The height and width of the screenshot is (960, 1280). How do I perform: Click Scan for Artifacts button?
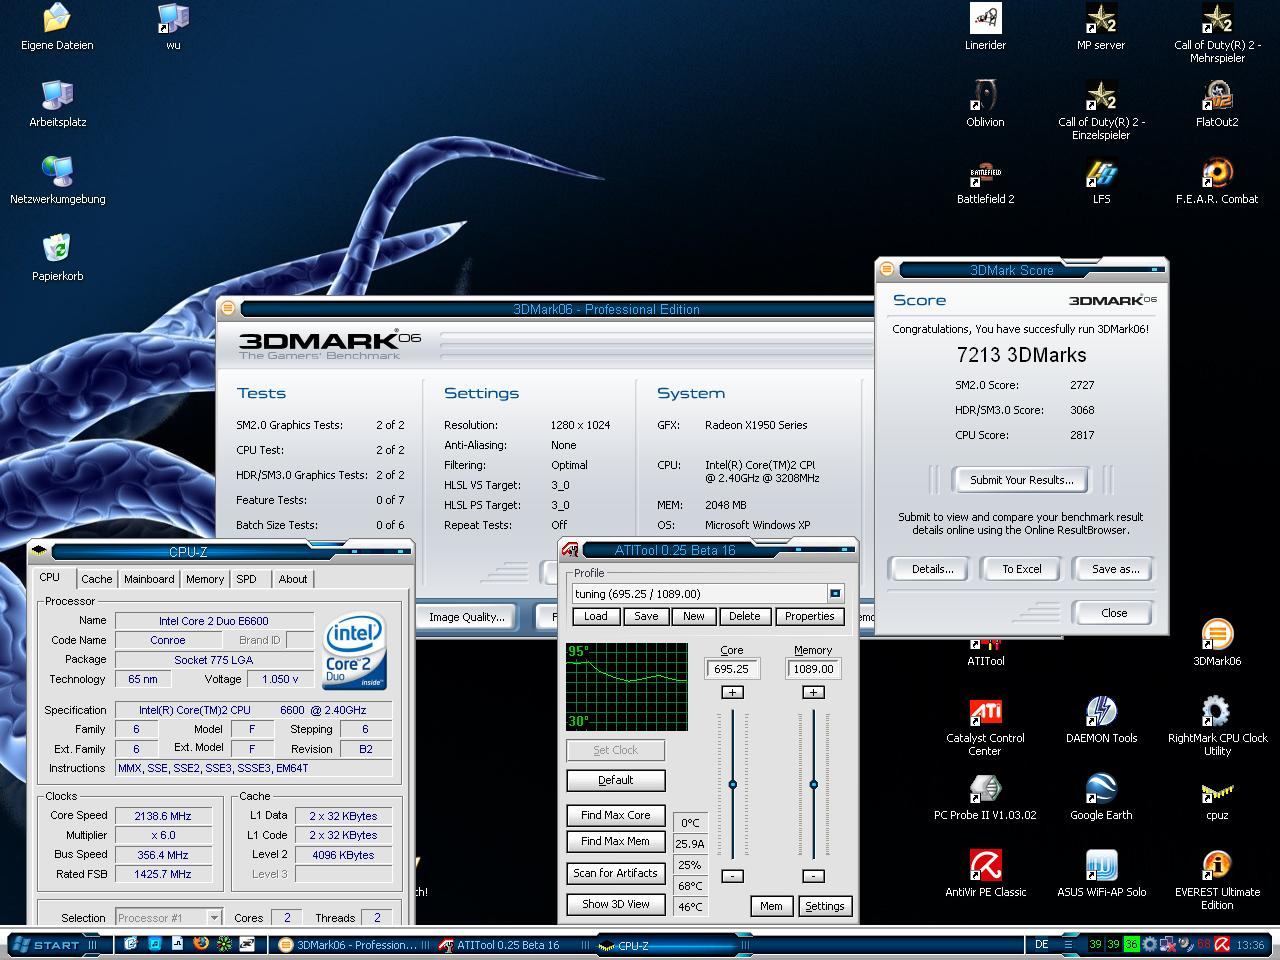coord(615,873)
